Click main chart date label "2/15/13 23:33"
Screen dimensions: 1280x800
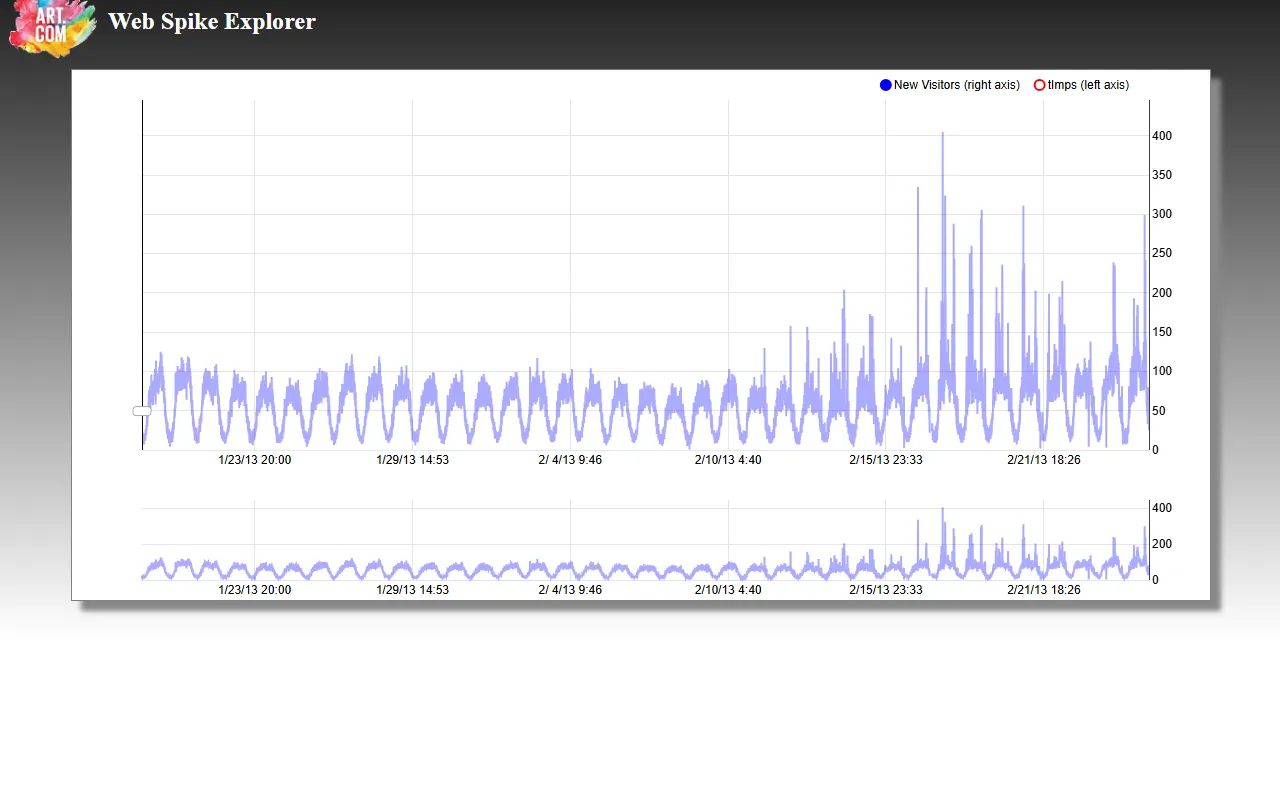coord(886,460)
